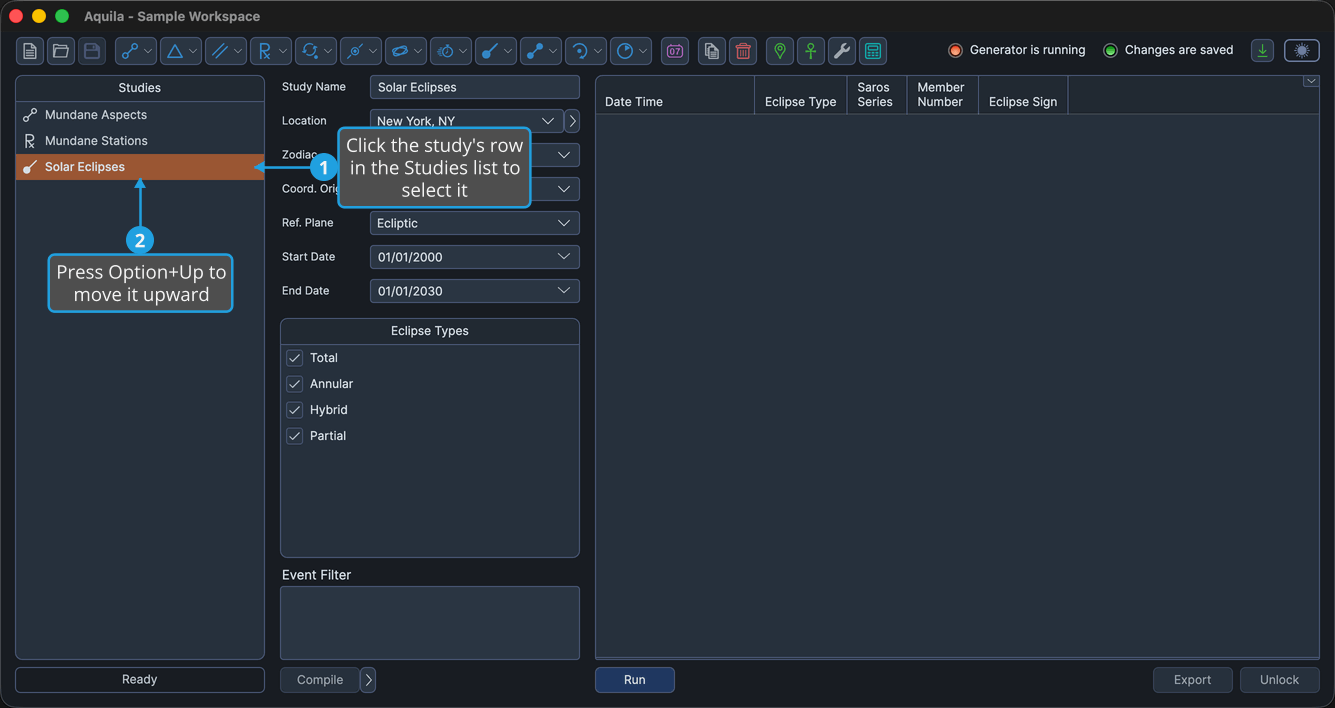
Task: Select Mundane Stations in Studies list
Action: [140, 141]
